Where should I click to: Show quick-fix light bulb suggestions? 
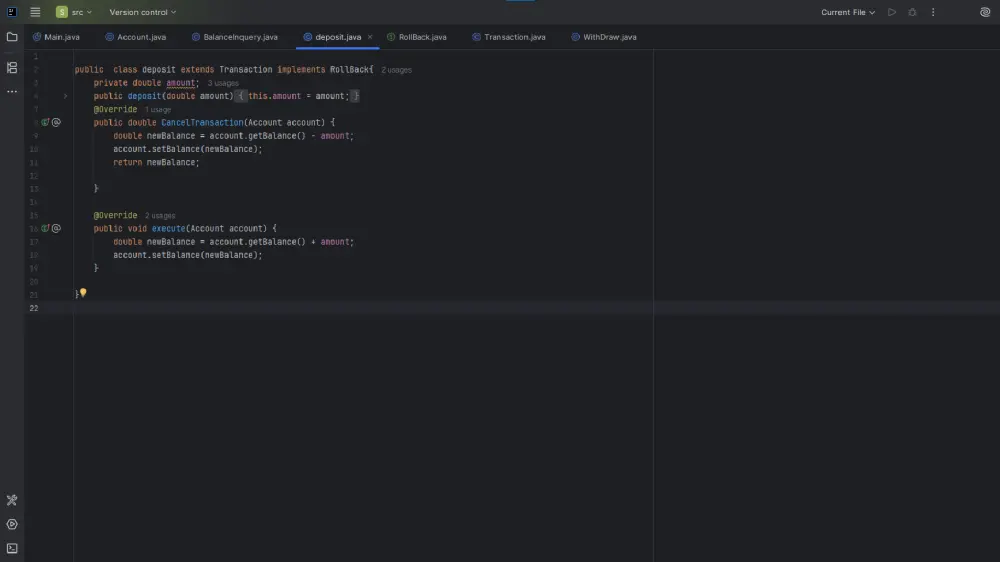pos(83,293)
